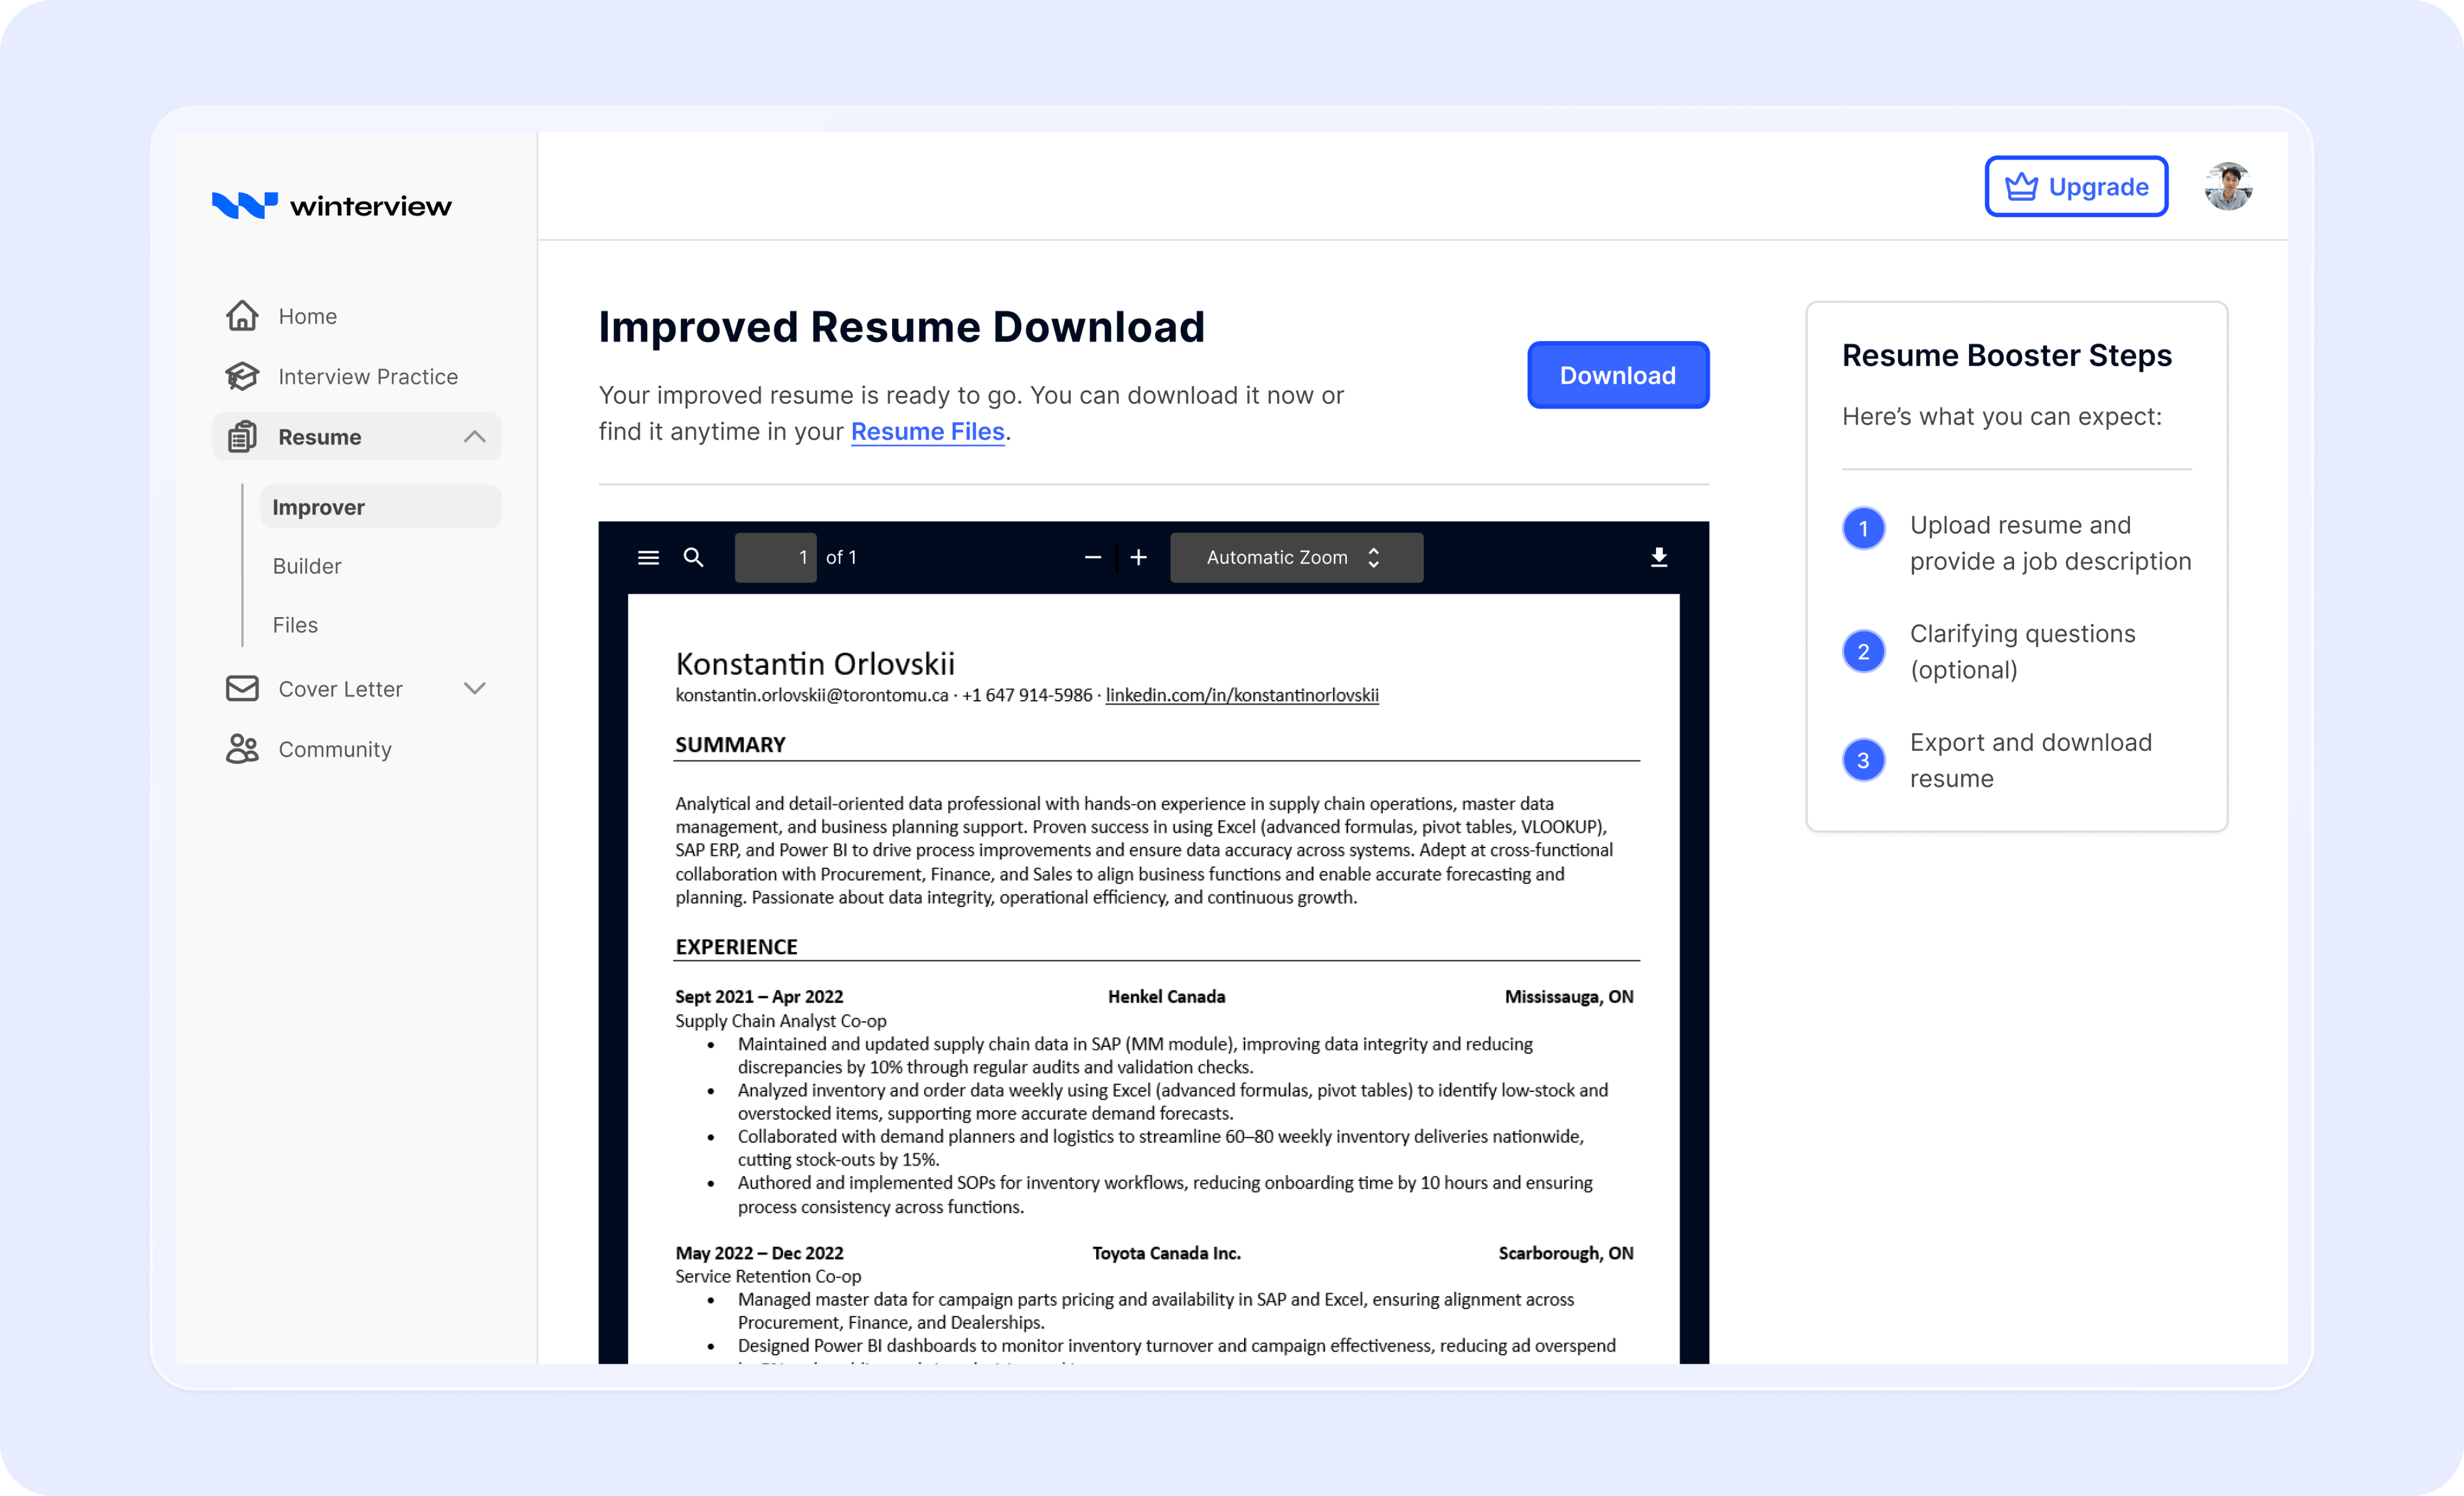The height and width of the screenshot is (1496, 2464).
Task: Collapse the Resume section chevron
Action: [475, 437]
